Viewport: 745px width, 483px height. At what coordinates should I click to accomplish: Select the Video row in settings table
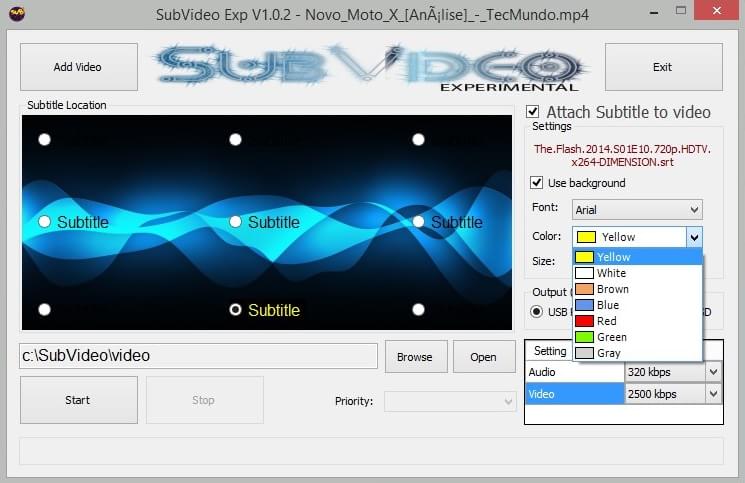coord(574,394)
